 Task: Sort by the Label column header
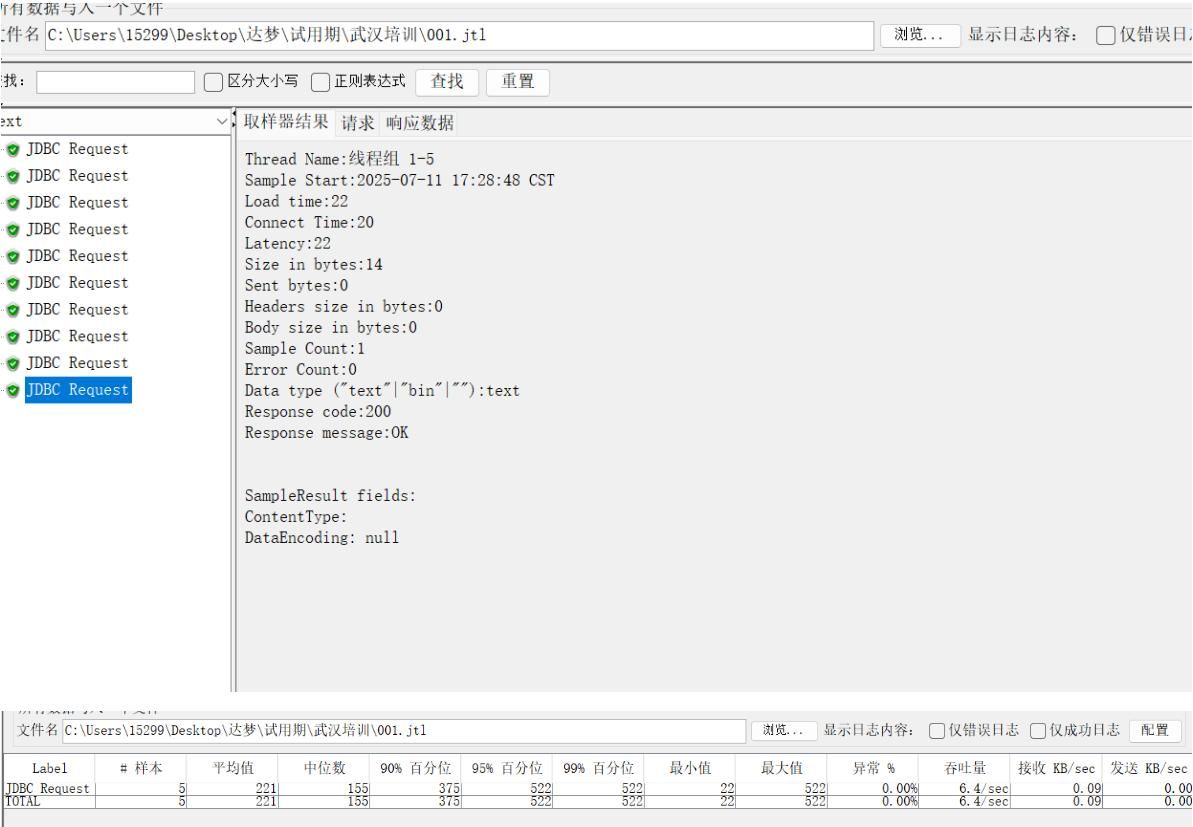pyautogui.click(x=49, y=768)
